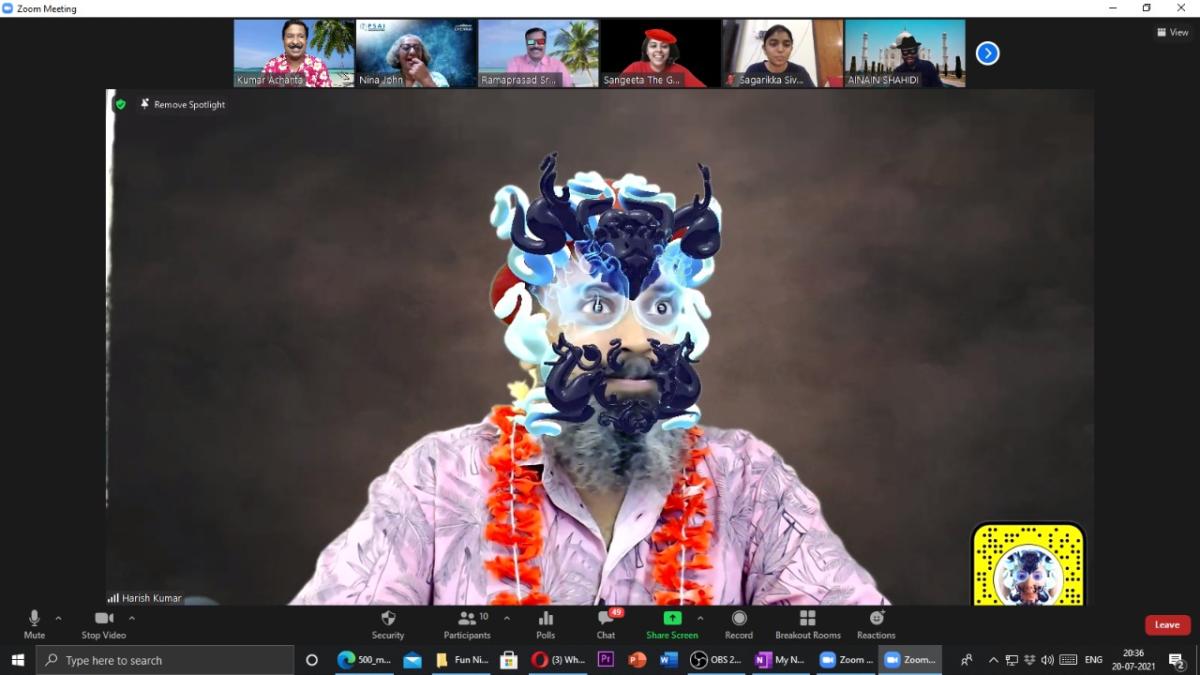Image resolution: width=1200 pixels, height=675 pixels.
Task: Expand the arrow next to Share Screen
Action: click(700, 618)
